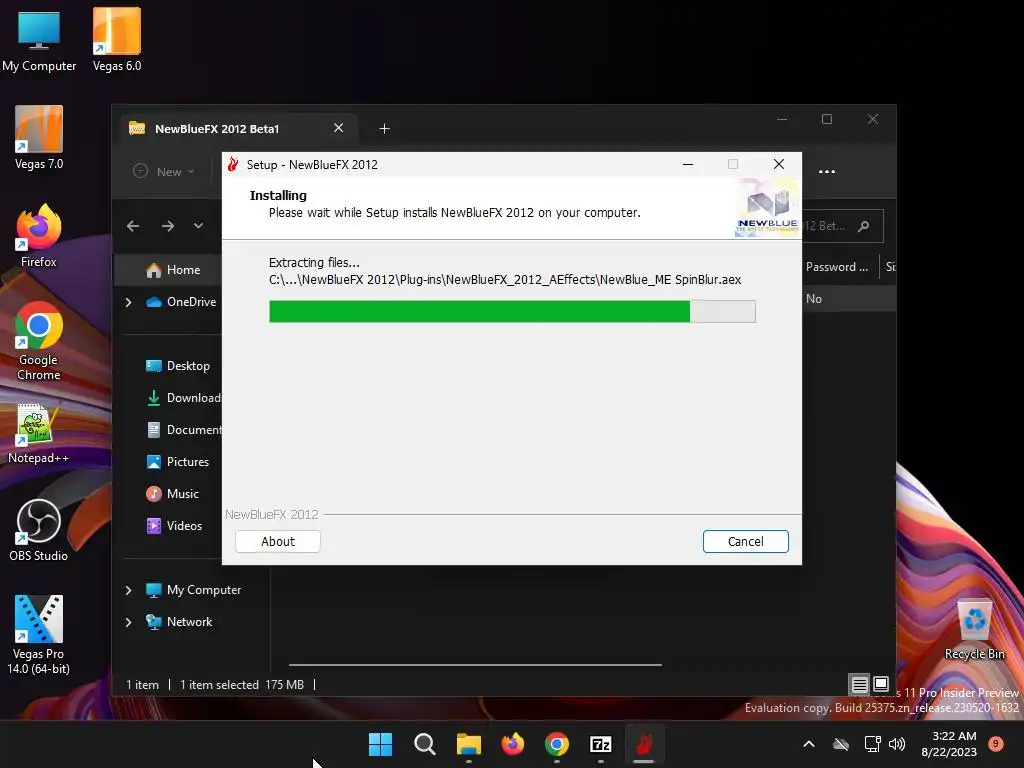Image resolution: width=1024 pixels, height=768 pixels.
Task: Close the NewBlueFX 2012 Beta1 tab
Action: tap(338, 128)
